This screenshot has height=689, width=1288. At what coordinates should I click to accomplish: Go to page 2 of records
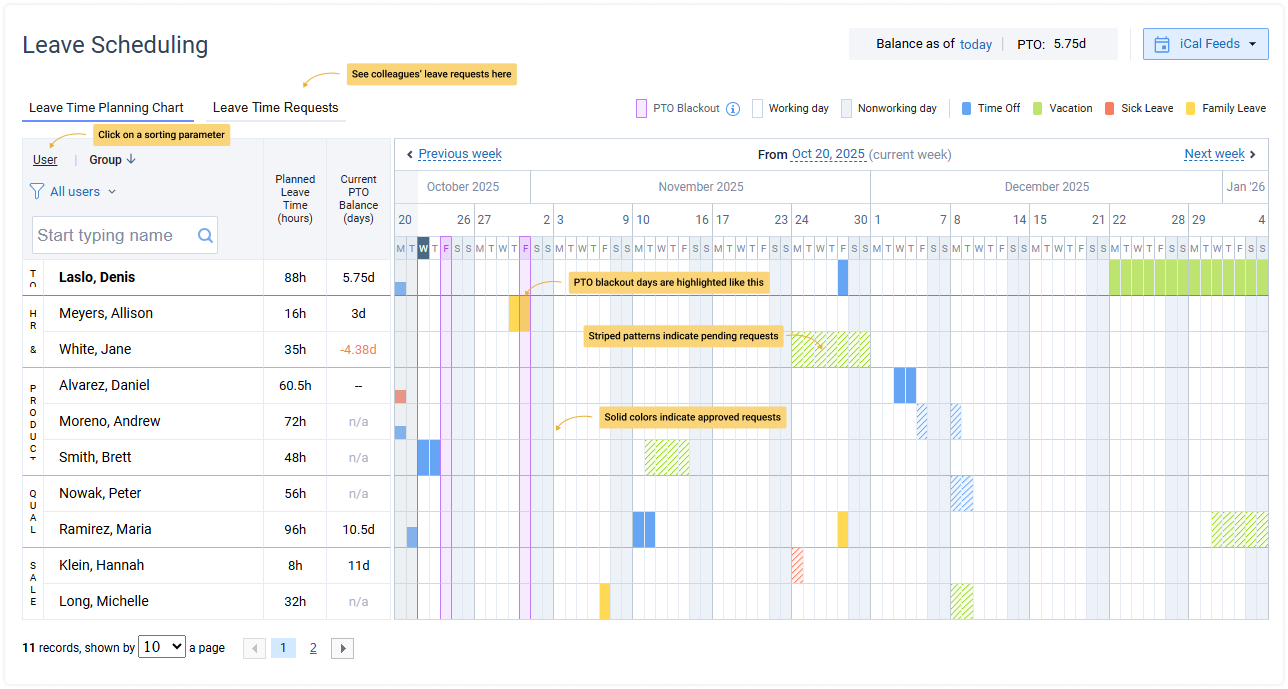313,648
